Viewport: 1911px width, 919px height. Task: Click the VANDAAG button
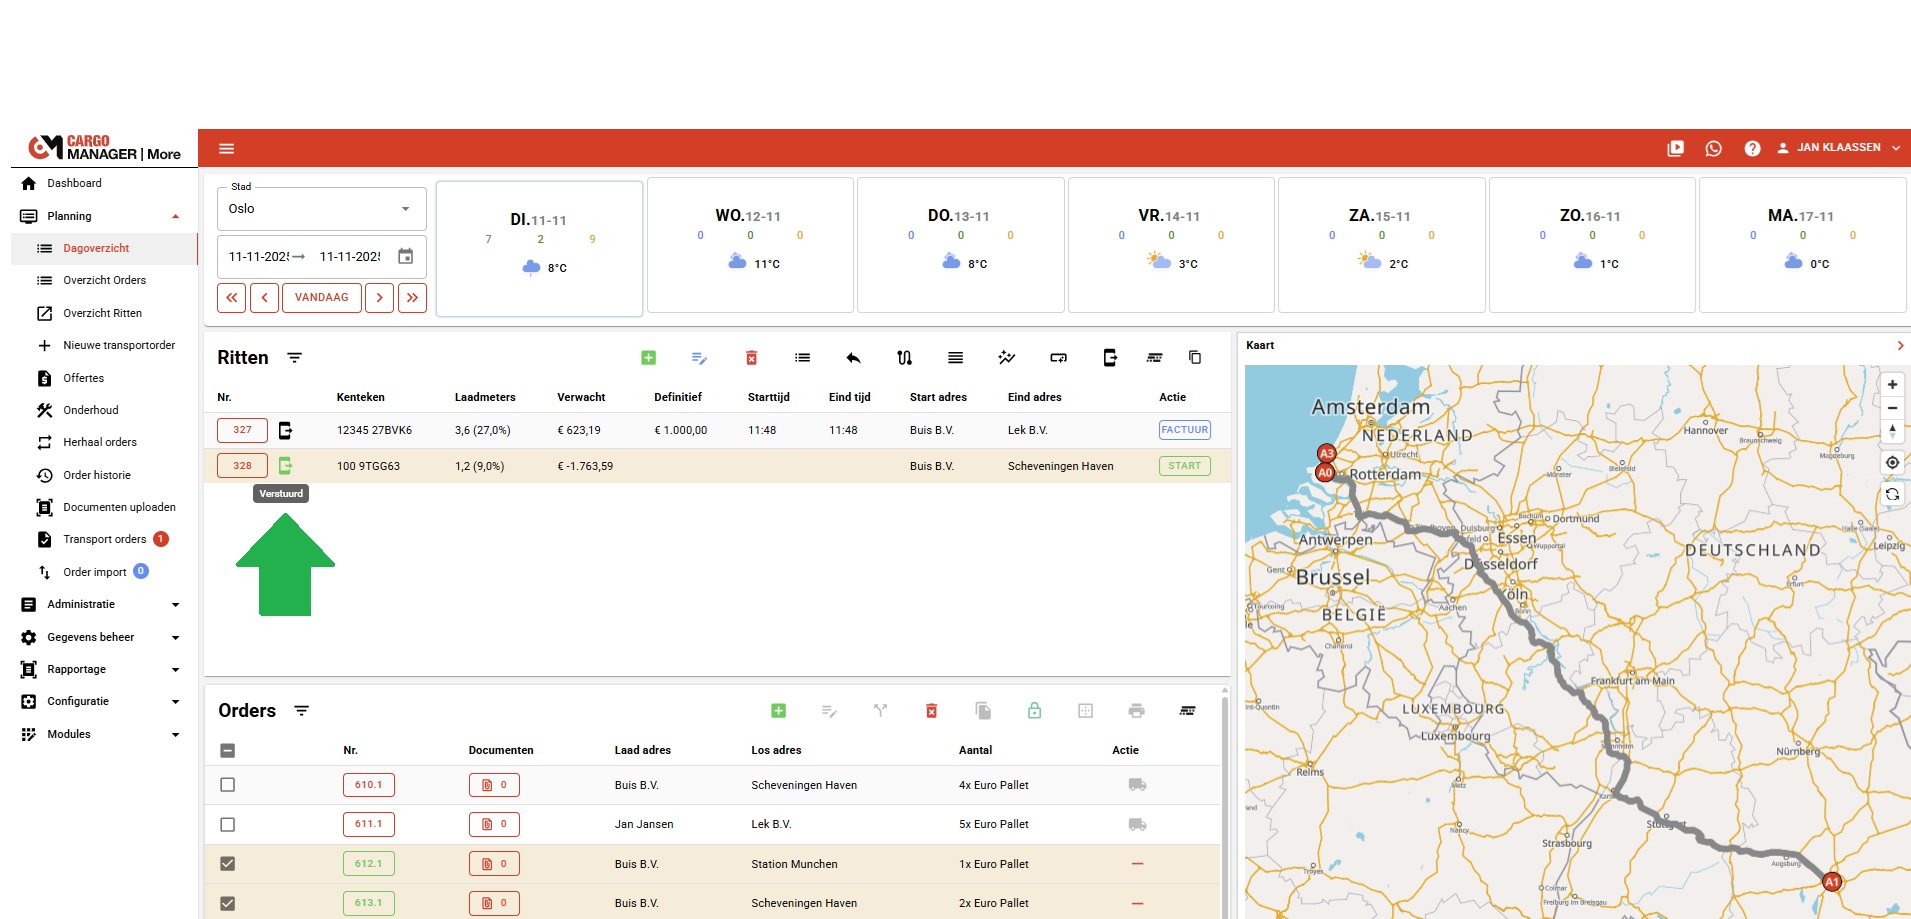point(322,298)
